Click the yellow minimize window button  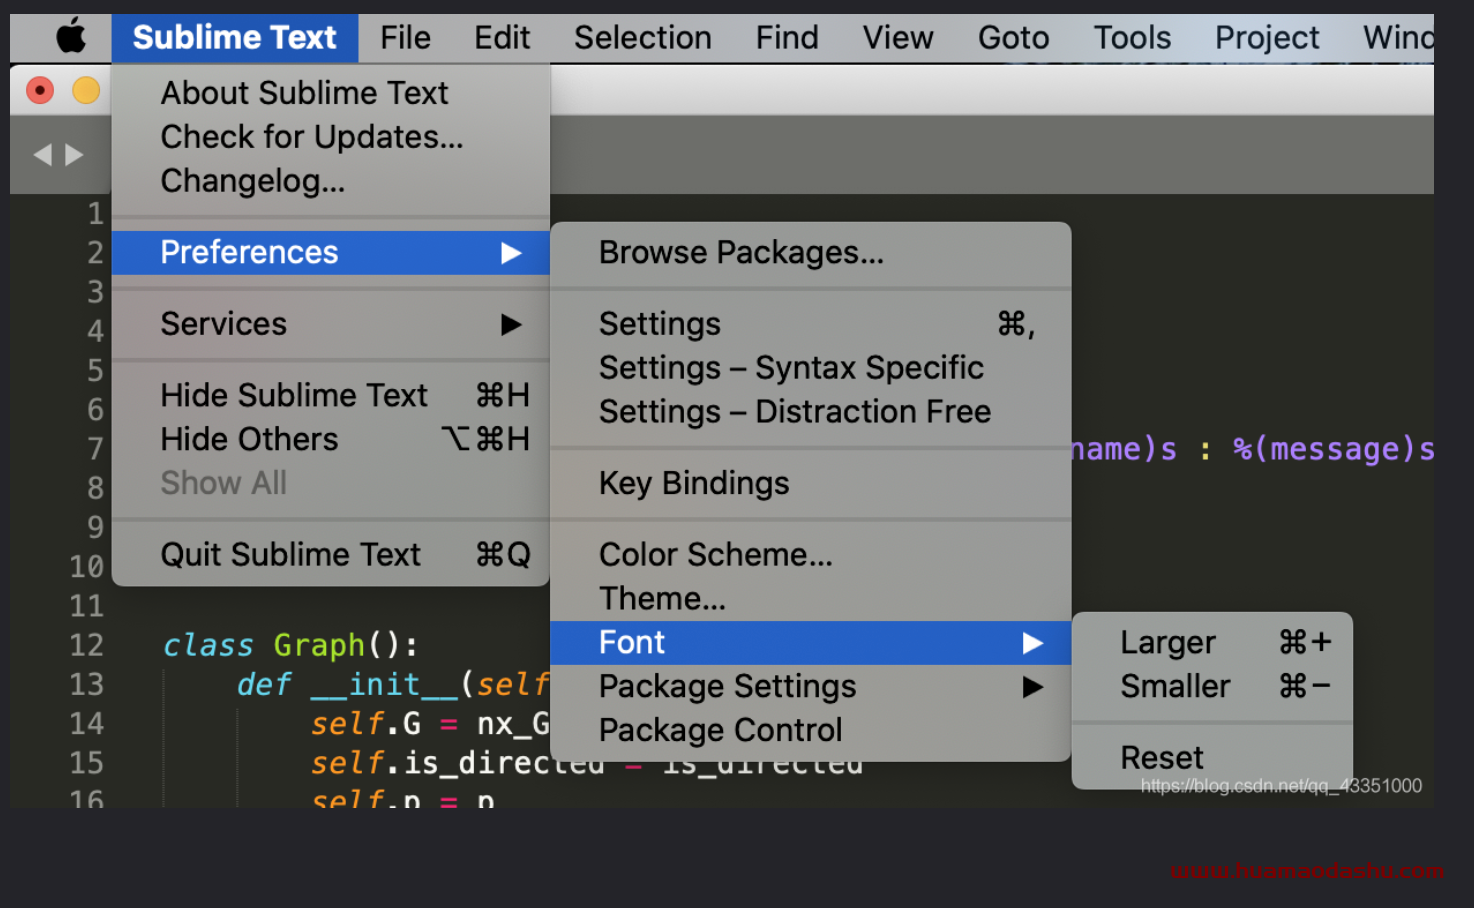point(86,91)
